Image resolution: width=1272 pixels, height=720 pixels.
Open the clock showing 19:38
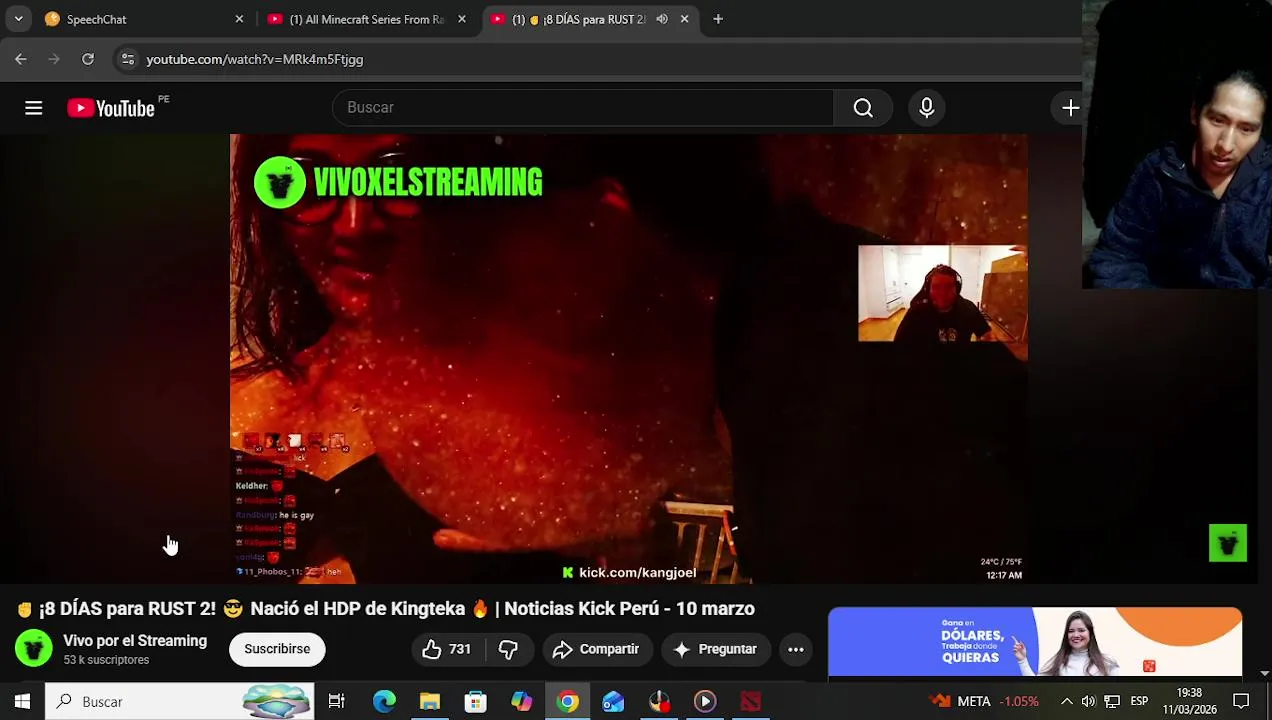click(1189, 701)
